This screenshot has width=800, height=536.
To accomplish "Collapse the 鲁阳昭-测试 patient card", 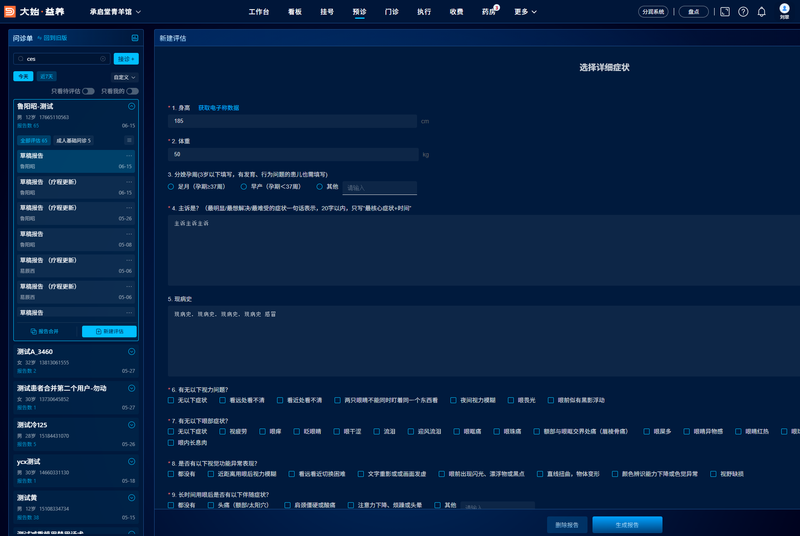I will [132, 106].
